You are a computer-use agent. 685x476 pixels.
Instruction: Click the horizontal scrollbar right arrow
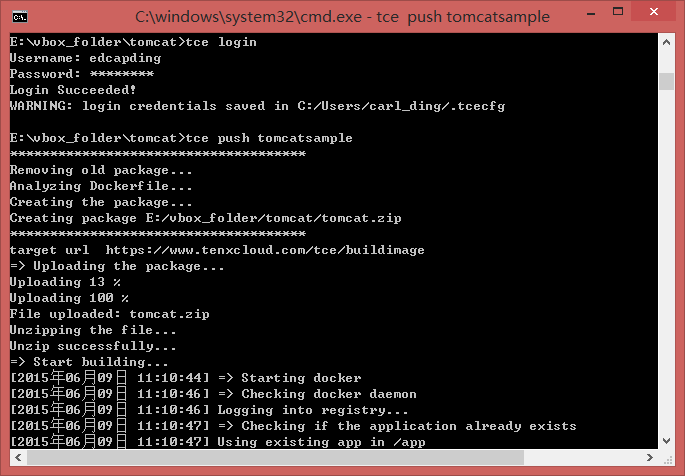tap(650, 457)
